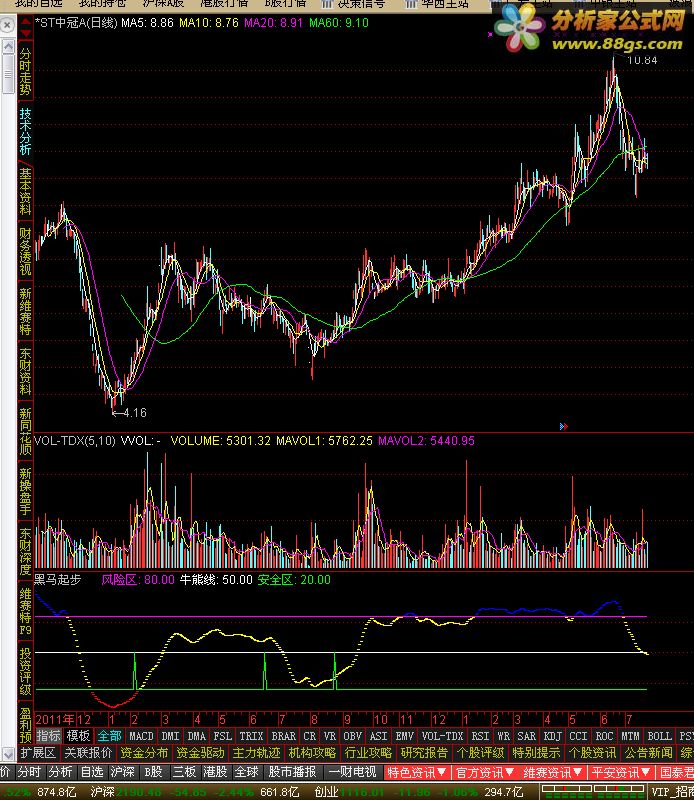This screenshot has width=694, height=800.
Task: Apply the DMI indicator
Action: 170,736
